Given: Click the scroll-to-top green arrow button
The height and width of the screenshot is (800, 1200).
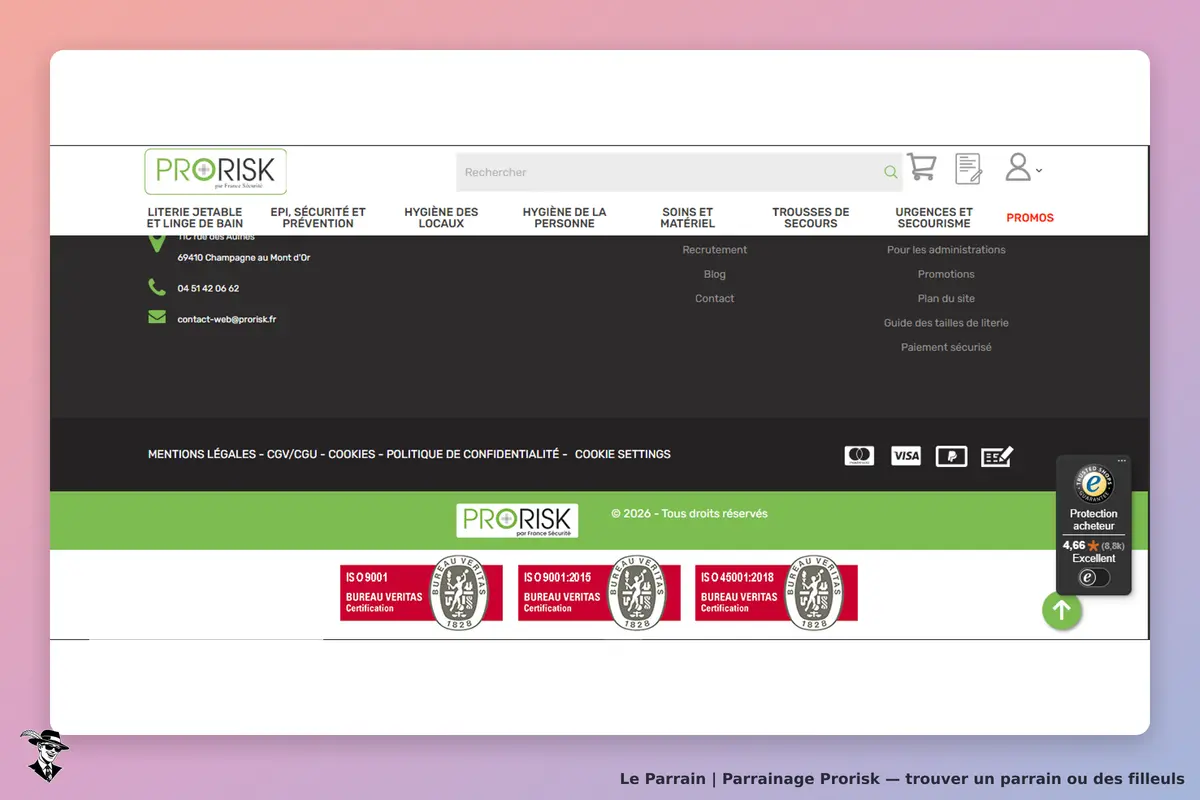Looking at the screenshot, I should [x=1062, y=610].
